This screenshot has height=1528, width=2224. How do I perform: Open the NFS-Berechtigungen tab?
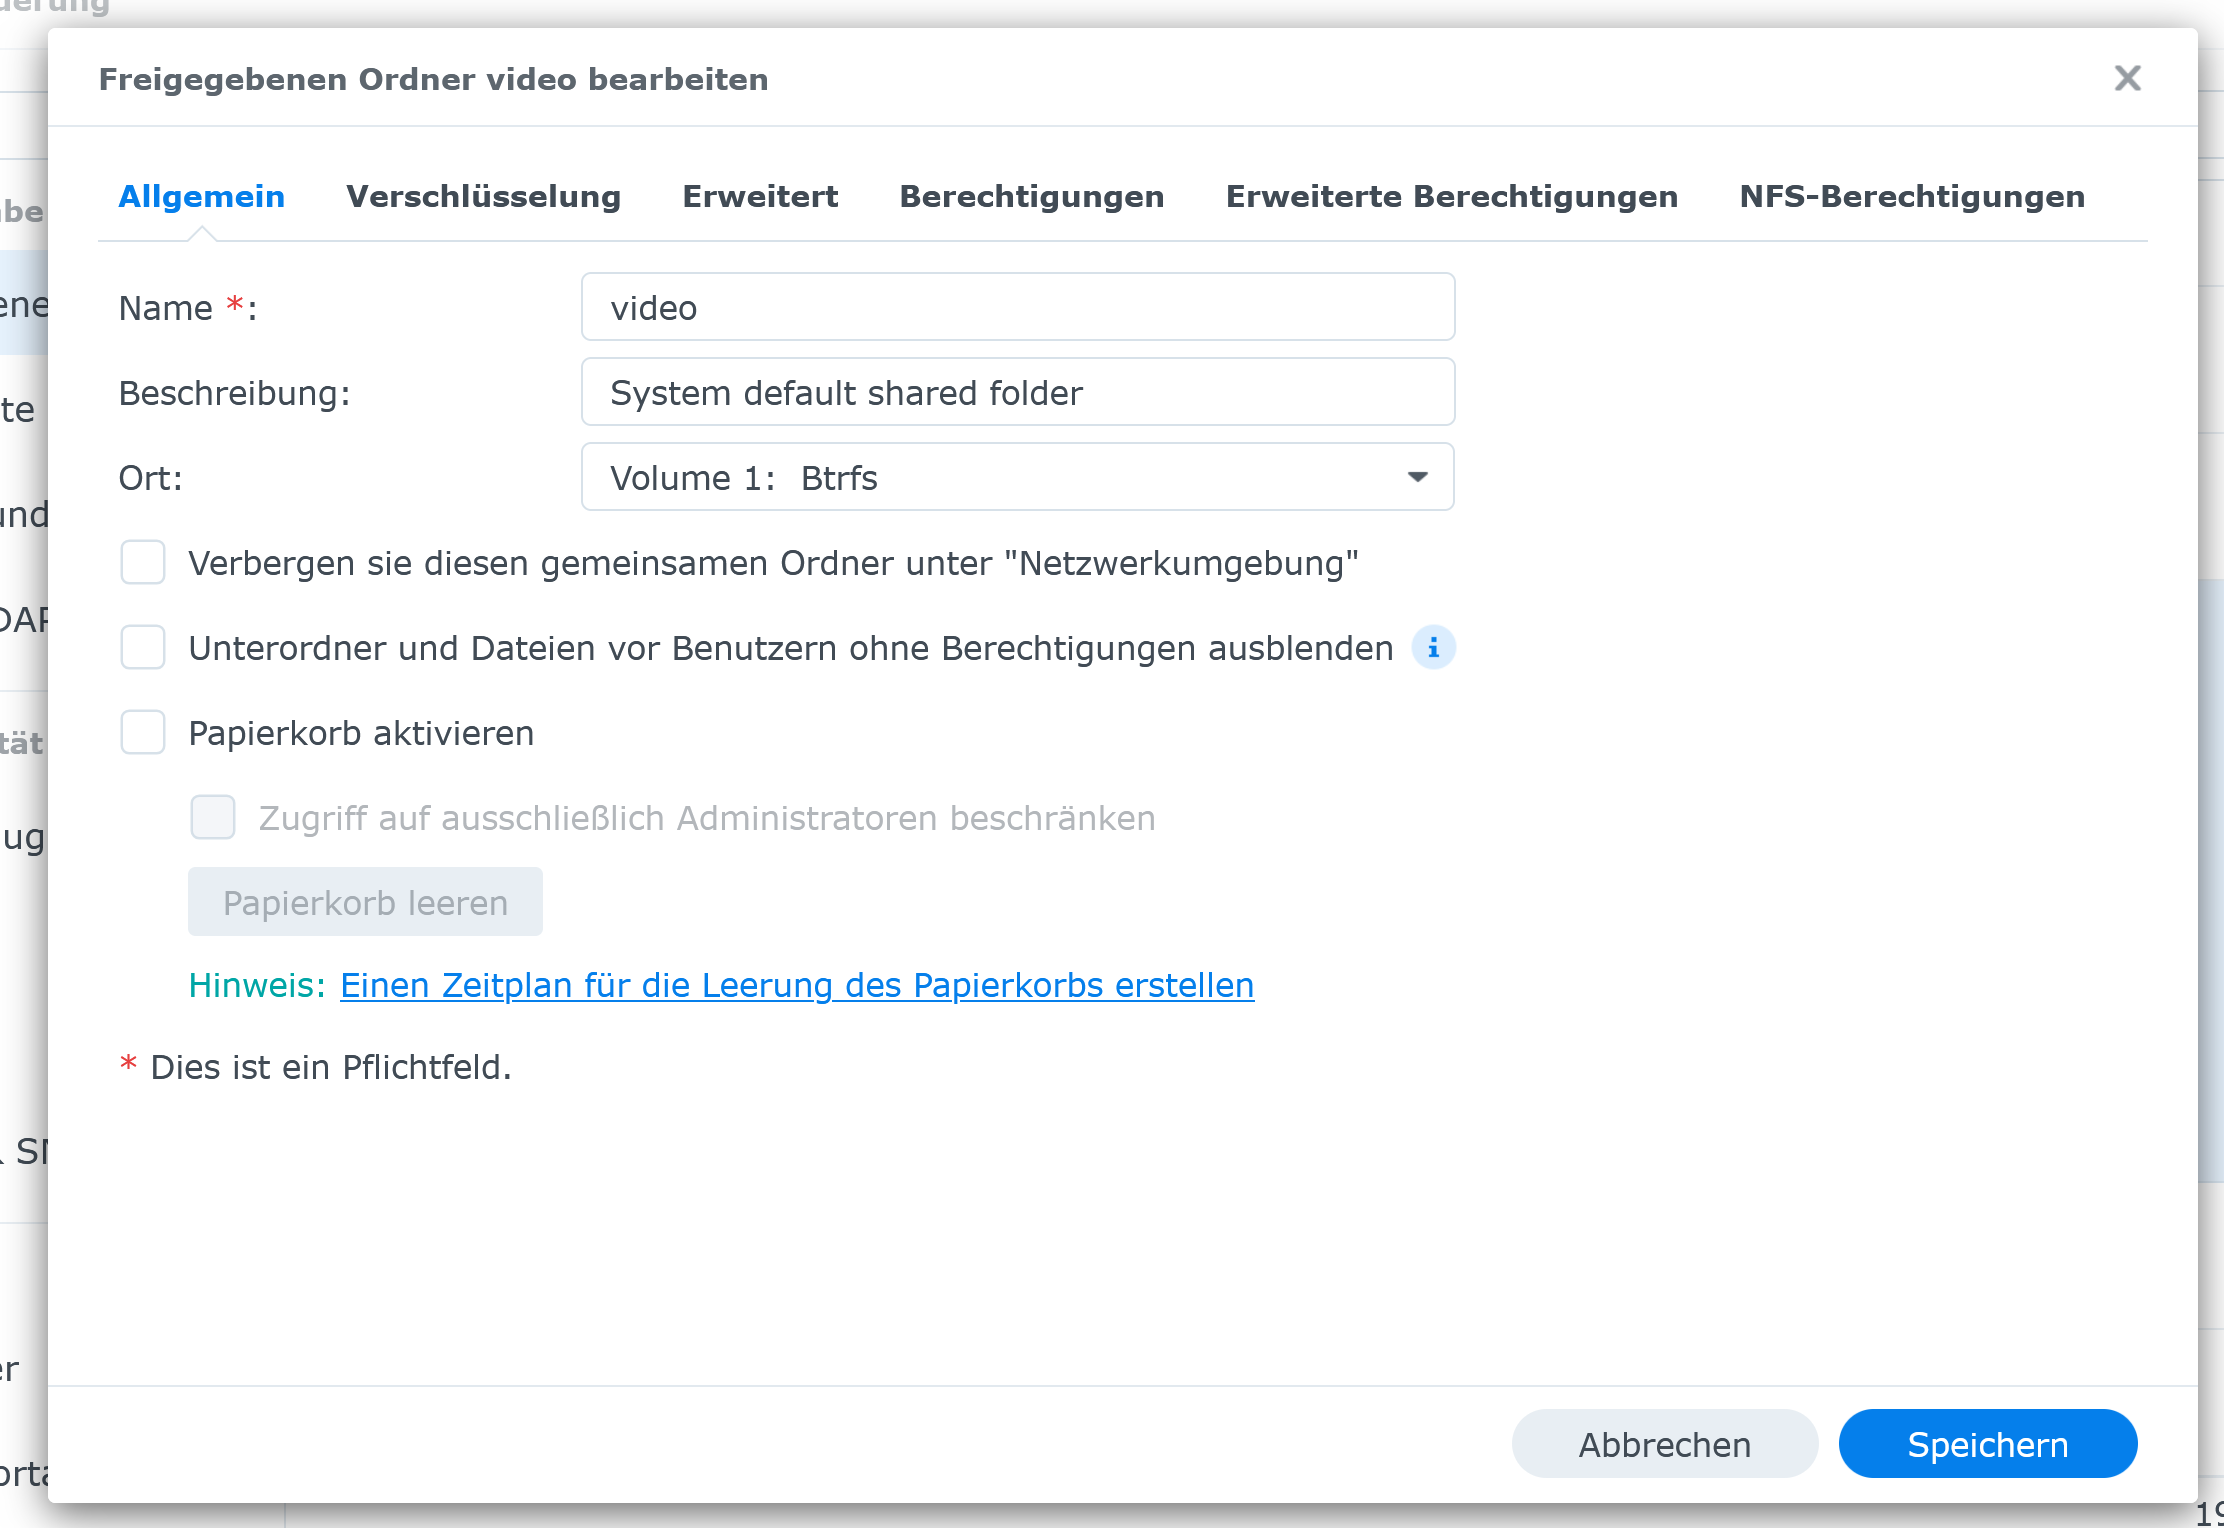pos(1912,196)
